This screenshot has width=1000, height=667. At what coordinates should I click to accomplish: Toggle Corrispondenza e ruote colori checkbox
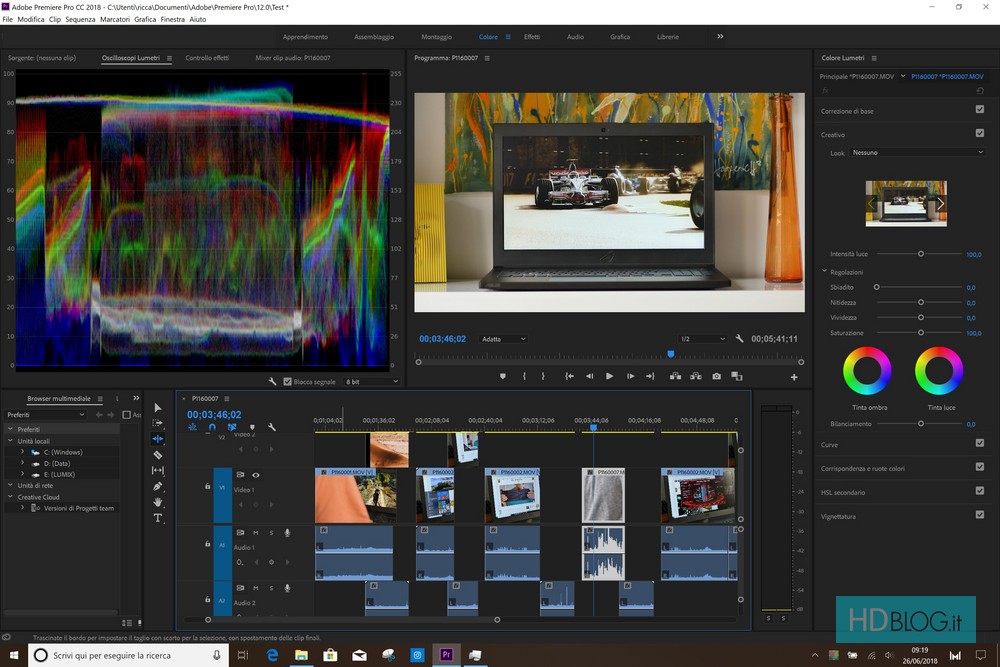coord(980,467)
